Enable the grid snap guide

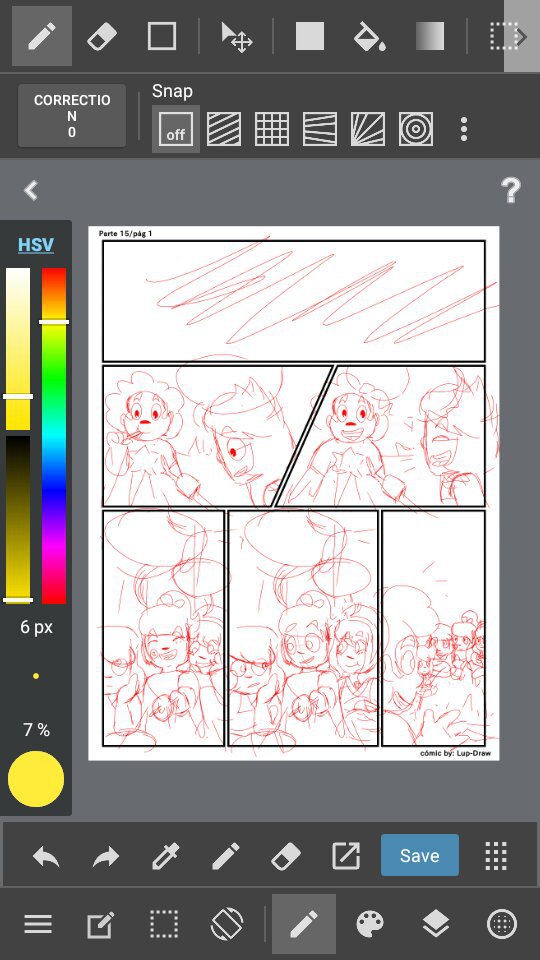pyautogui.click(x=272, y=129)
